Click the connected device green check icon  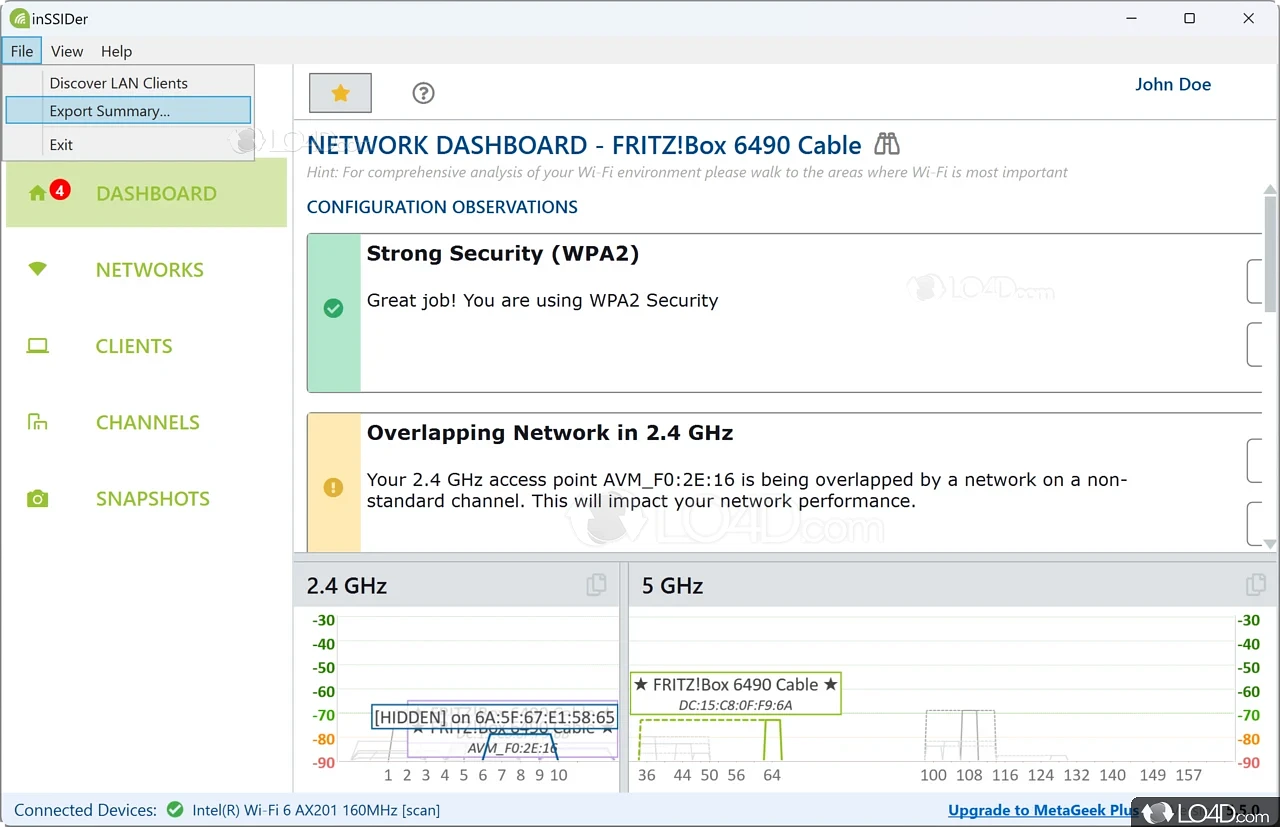(x=175, y=810)
